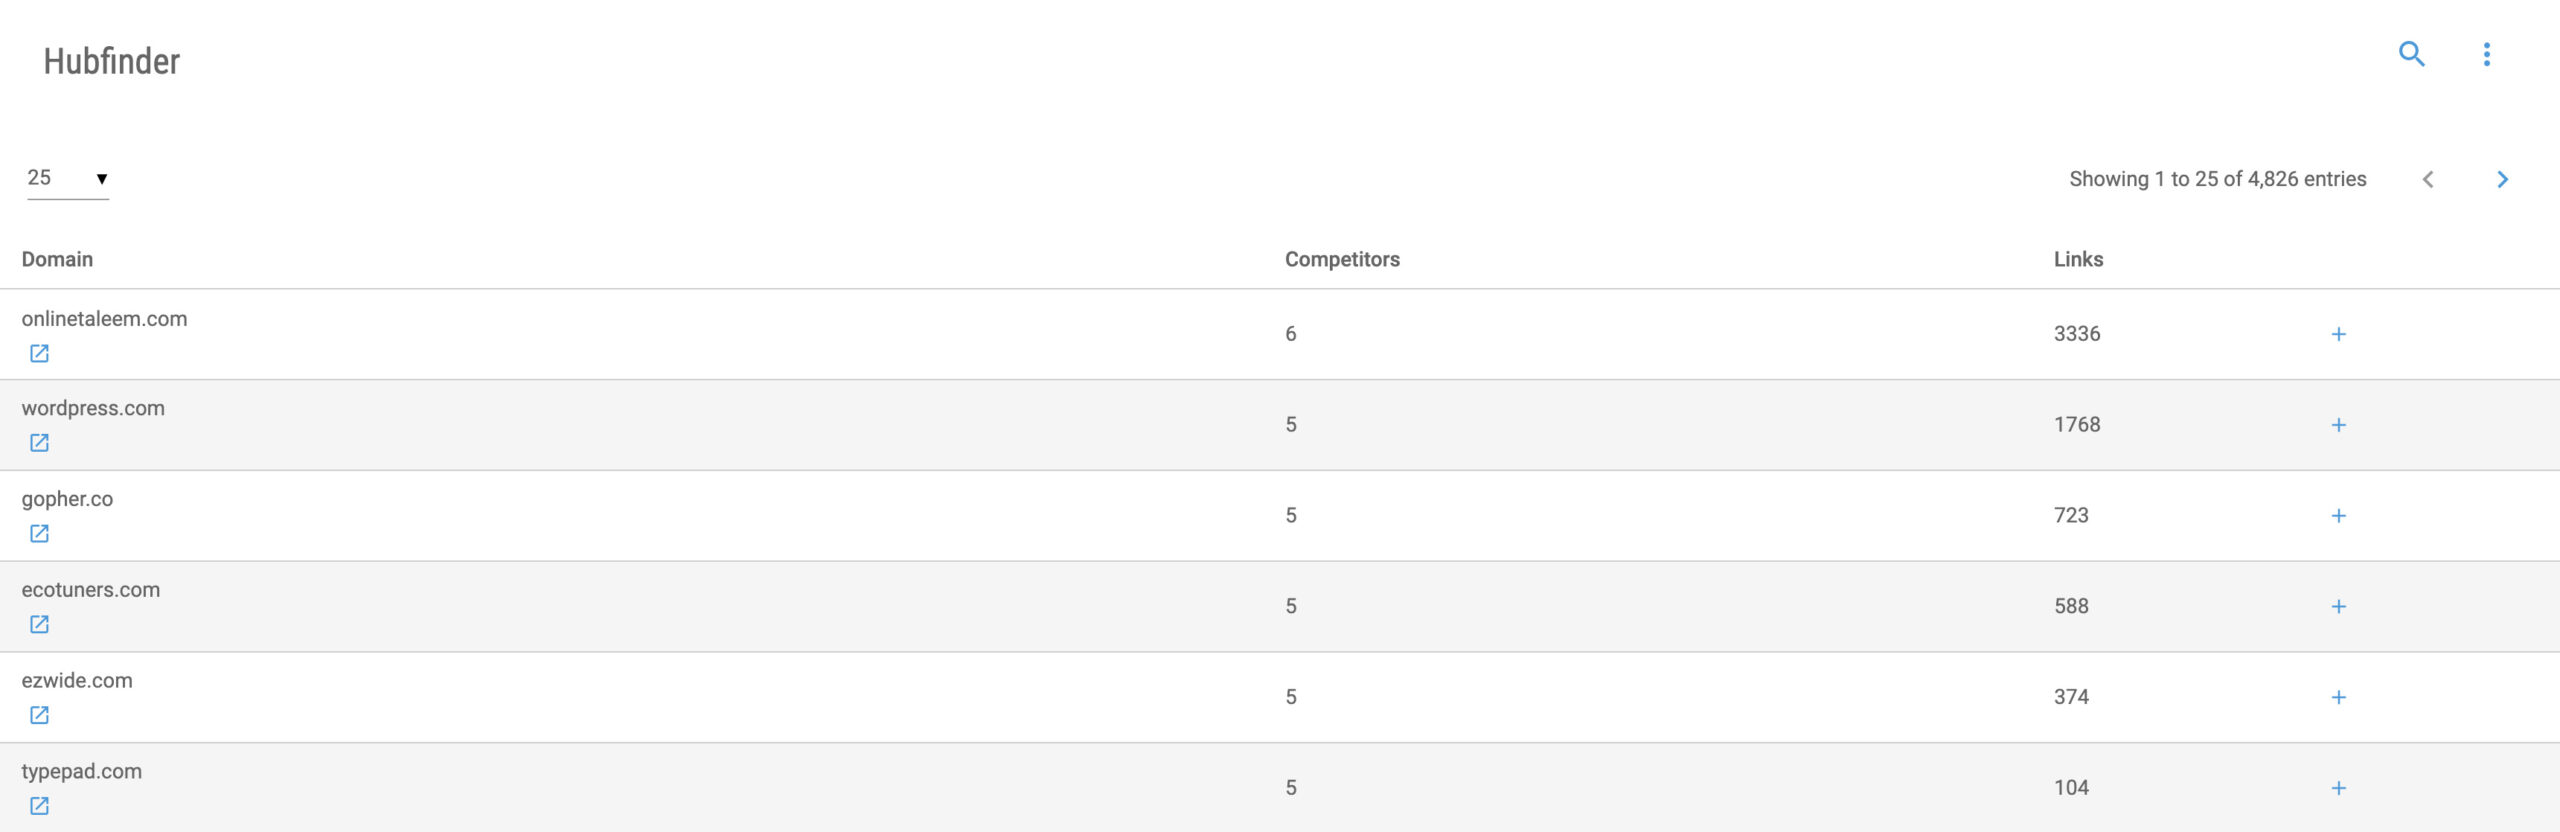Sort table by Competitors column header
The image size is (2560, 832).
pos(1342,259)
